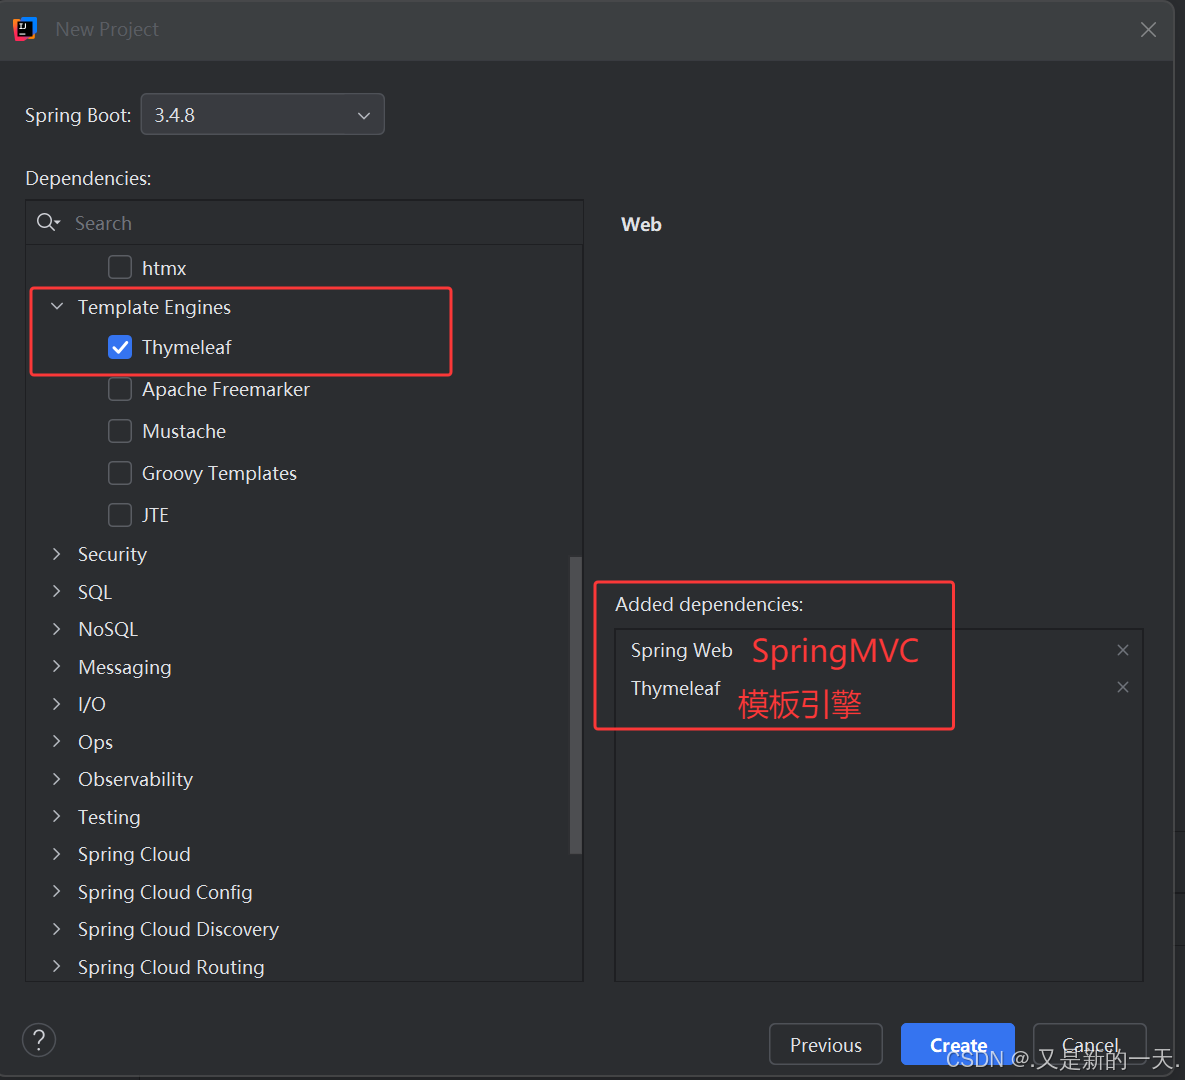This screenshot has height=1080, width=1185.
Task: Open the help question mark button
Action: pos(39,1040)
